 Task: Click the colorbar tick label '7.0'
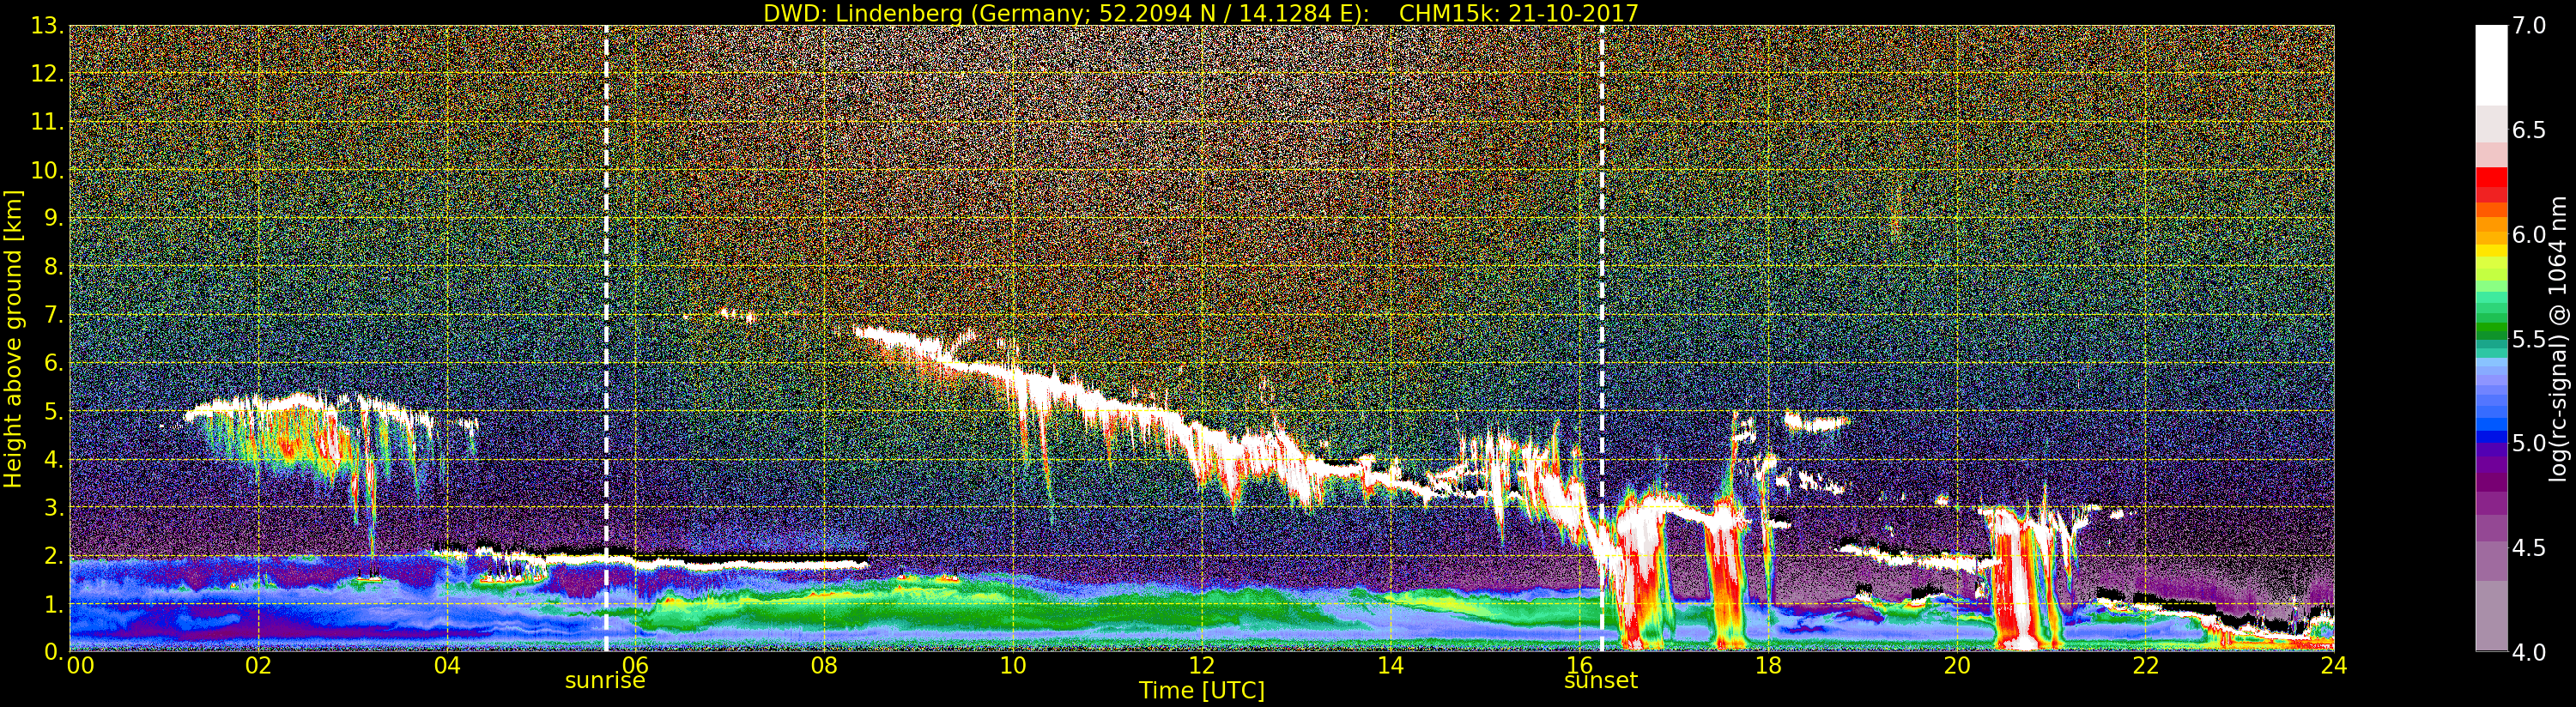pos(2529,26)
